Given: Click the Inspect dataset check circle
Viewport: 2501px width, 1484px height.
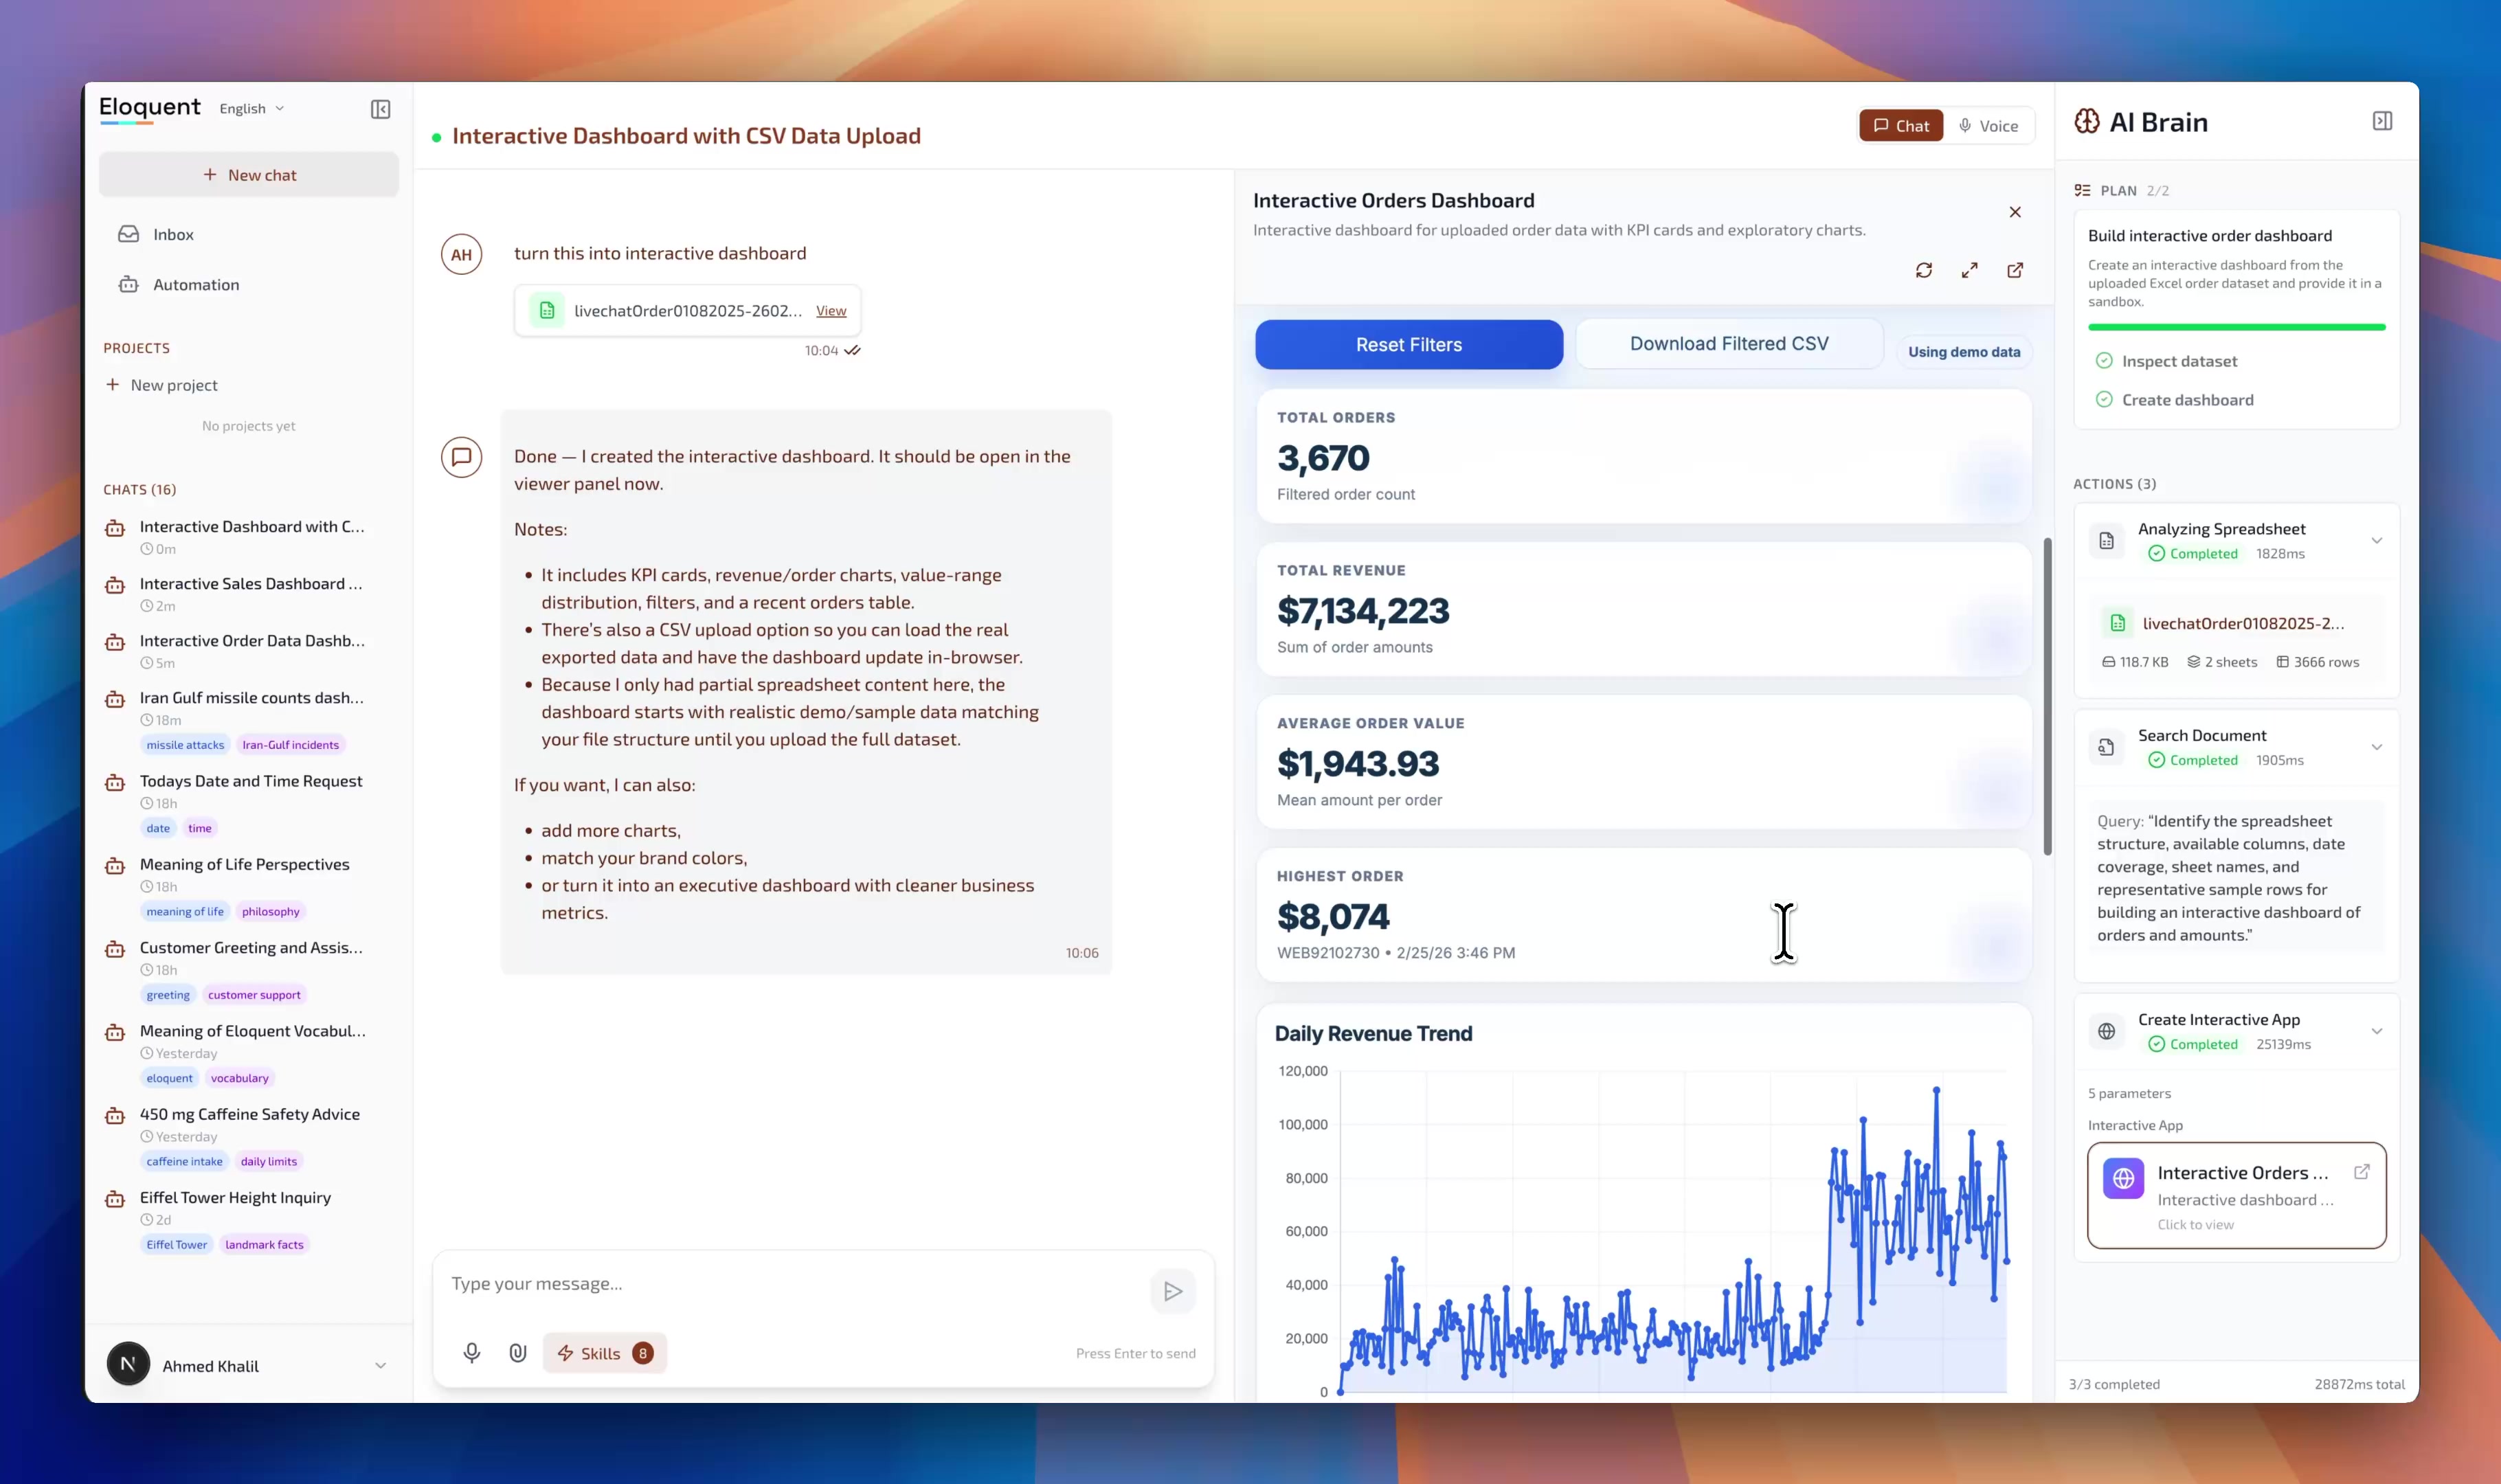Looking at the screenshot, I should [x=2104, y=361].
